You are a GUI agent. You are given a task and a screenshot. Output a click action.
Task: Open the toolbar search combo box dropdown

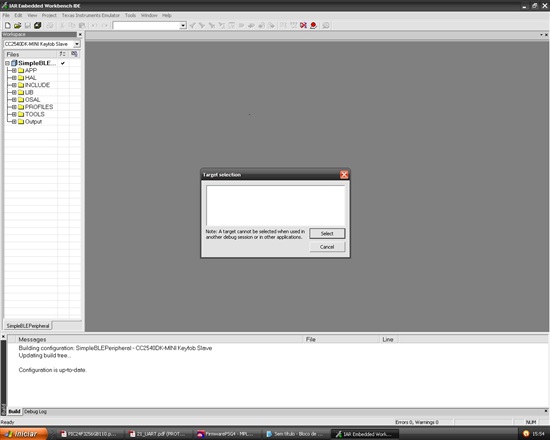183,26
